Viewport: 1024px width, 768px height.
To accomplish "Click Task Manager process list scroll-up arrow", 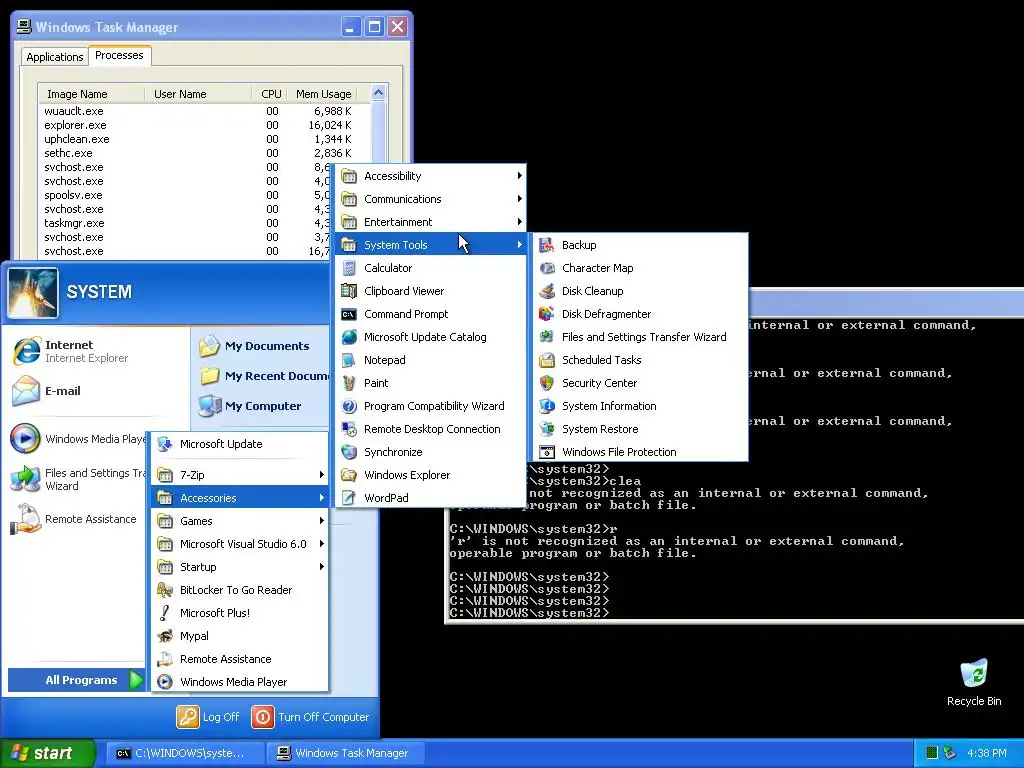I will point(378,93).
